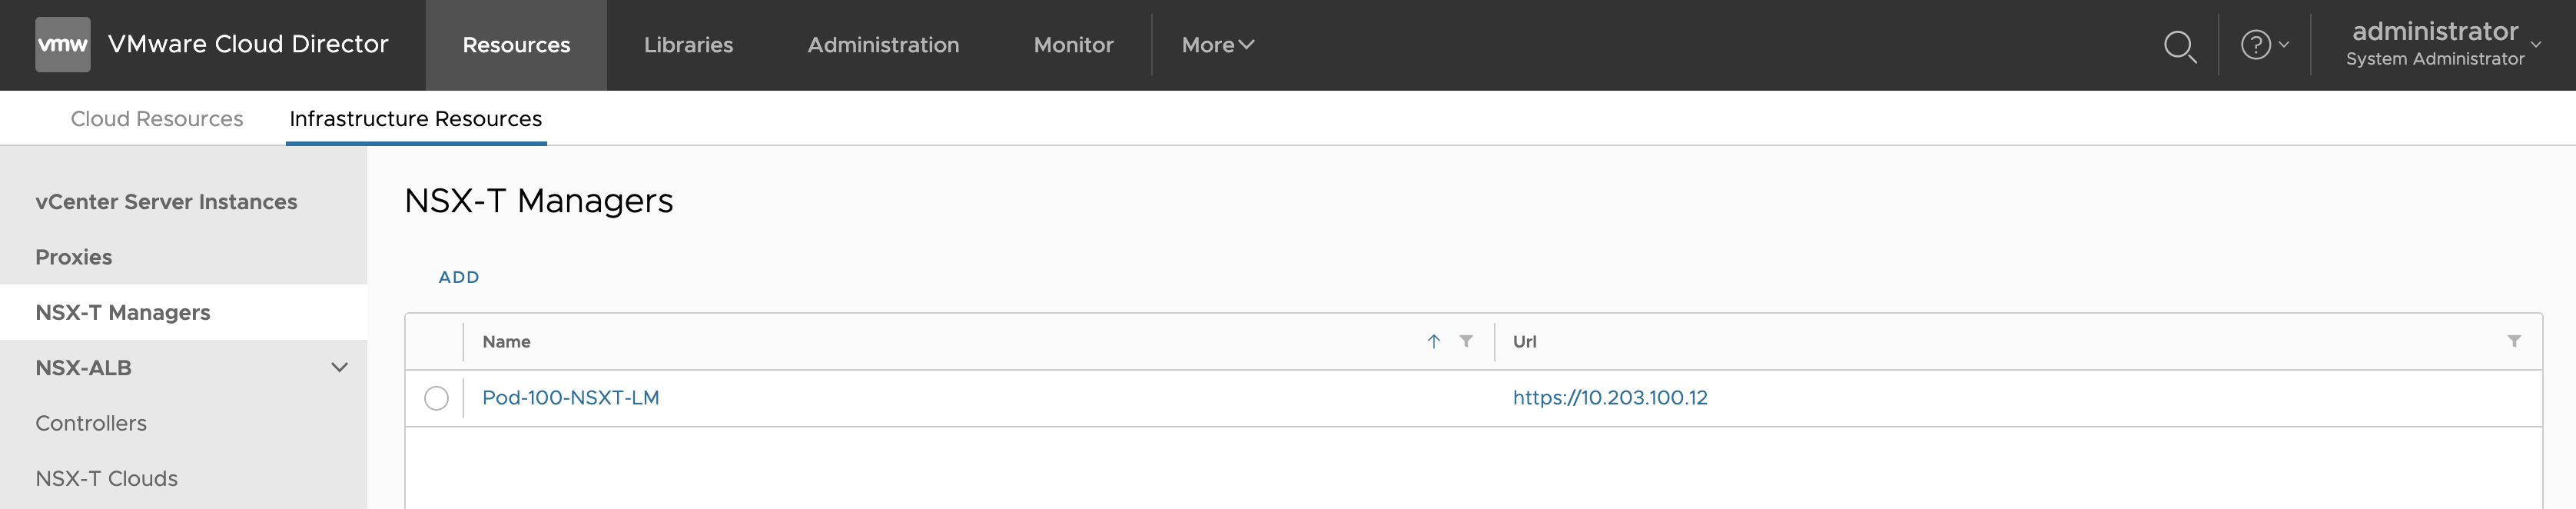Open the administrator user menu

(2443, 45)
